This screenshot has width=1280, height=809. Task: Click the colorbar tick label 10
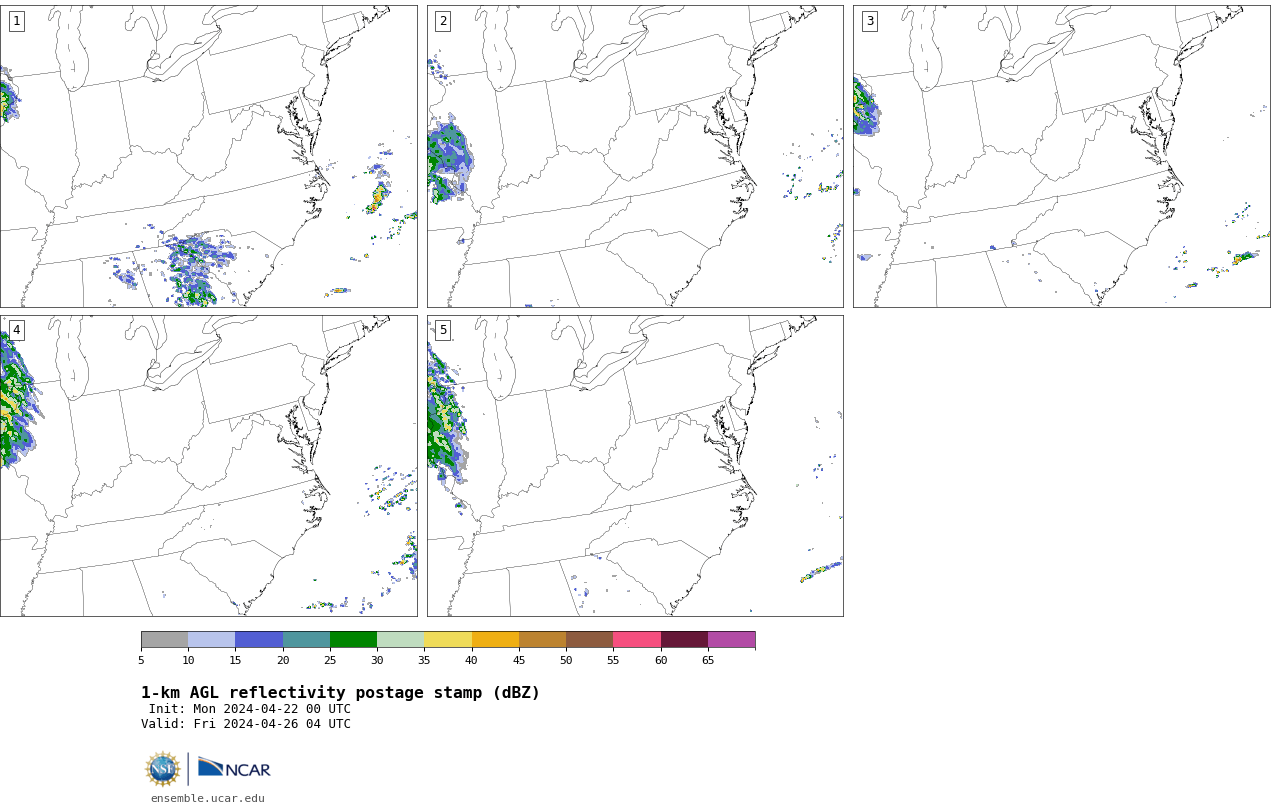188,661
